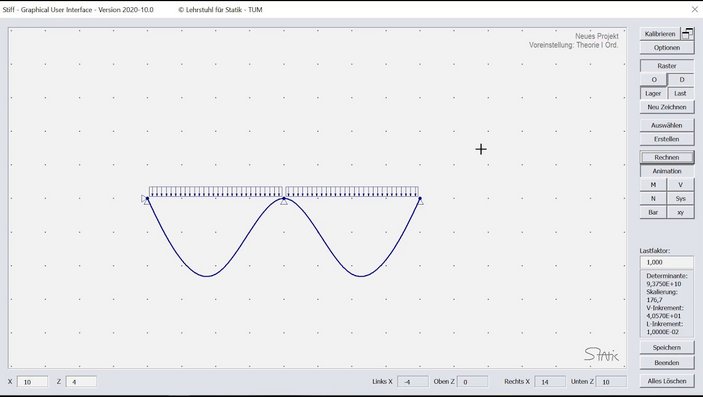Click Alles Löschen to clear all
This screenshot has height=397, width=703.
667,381
